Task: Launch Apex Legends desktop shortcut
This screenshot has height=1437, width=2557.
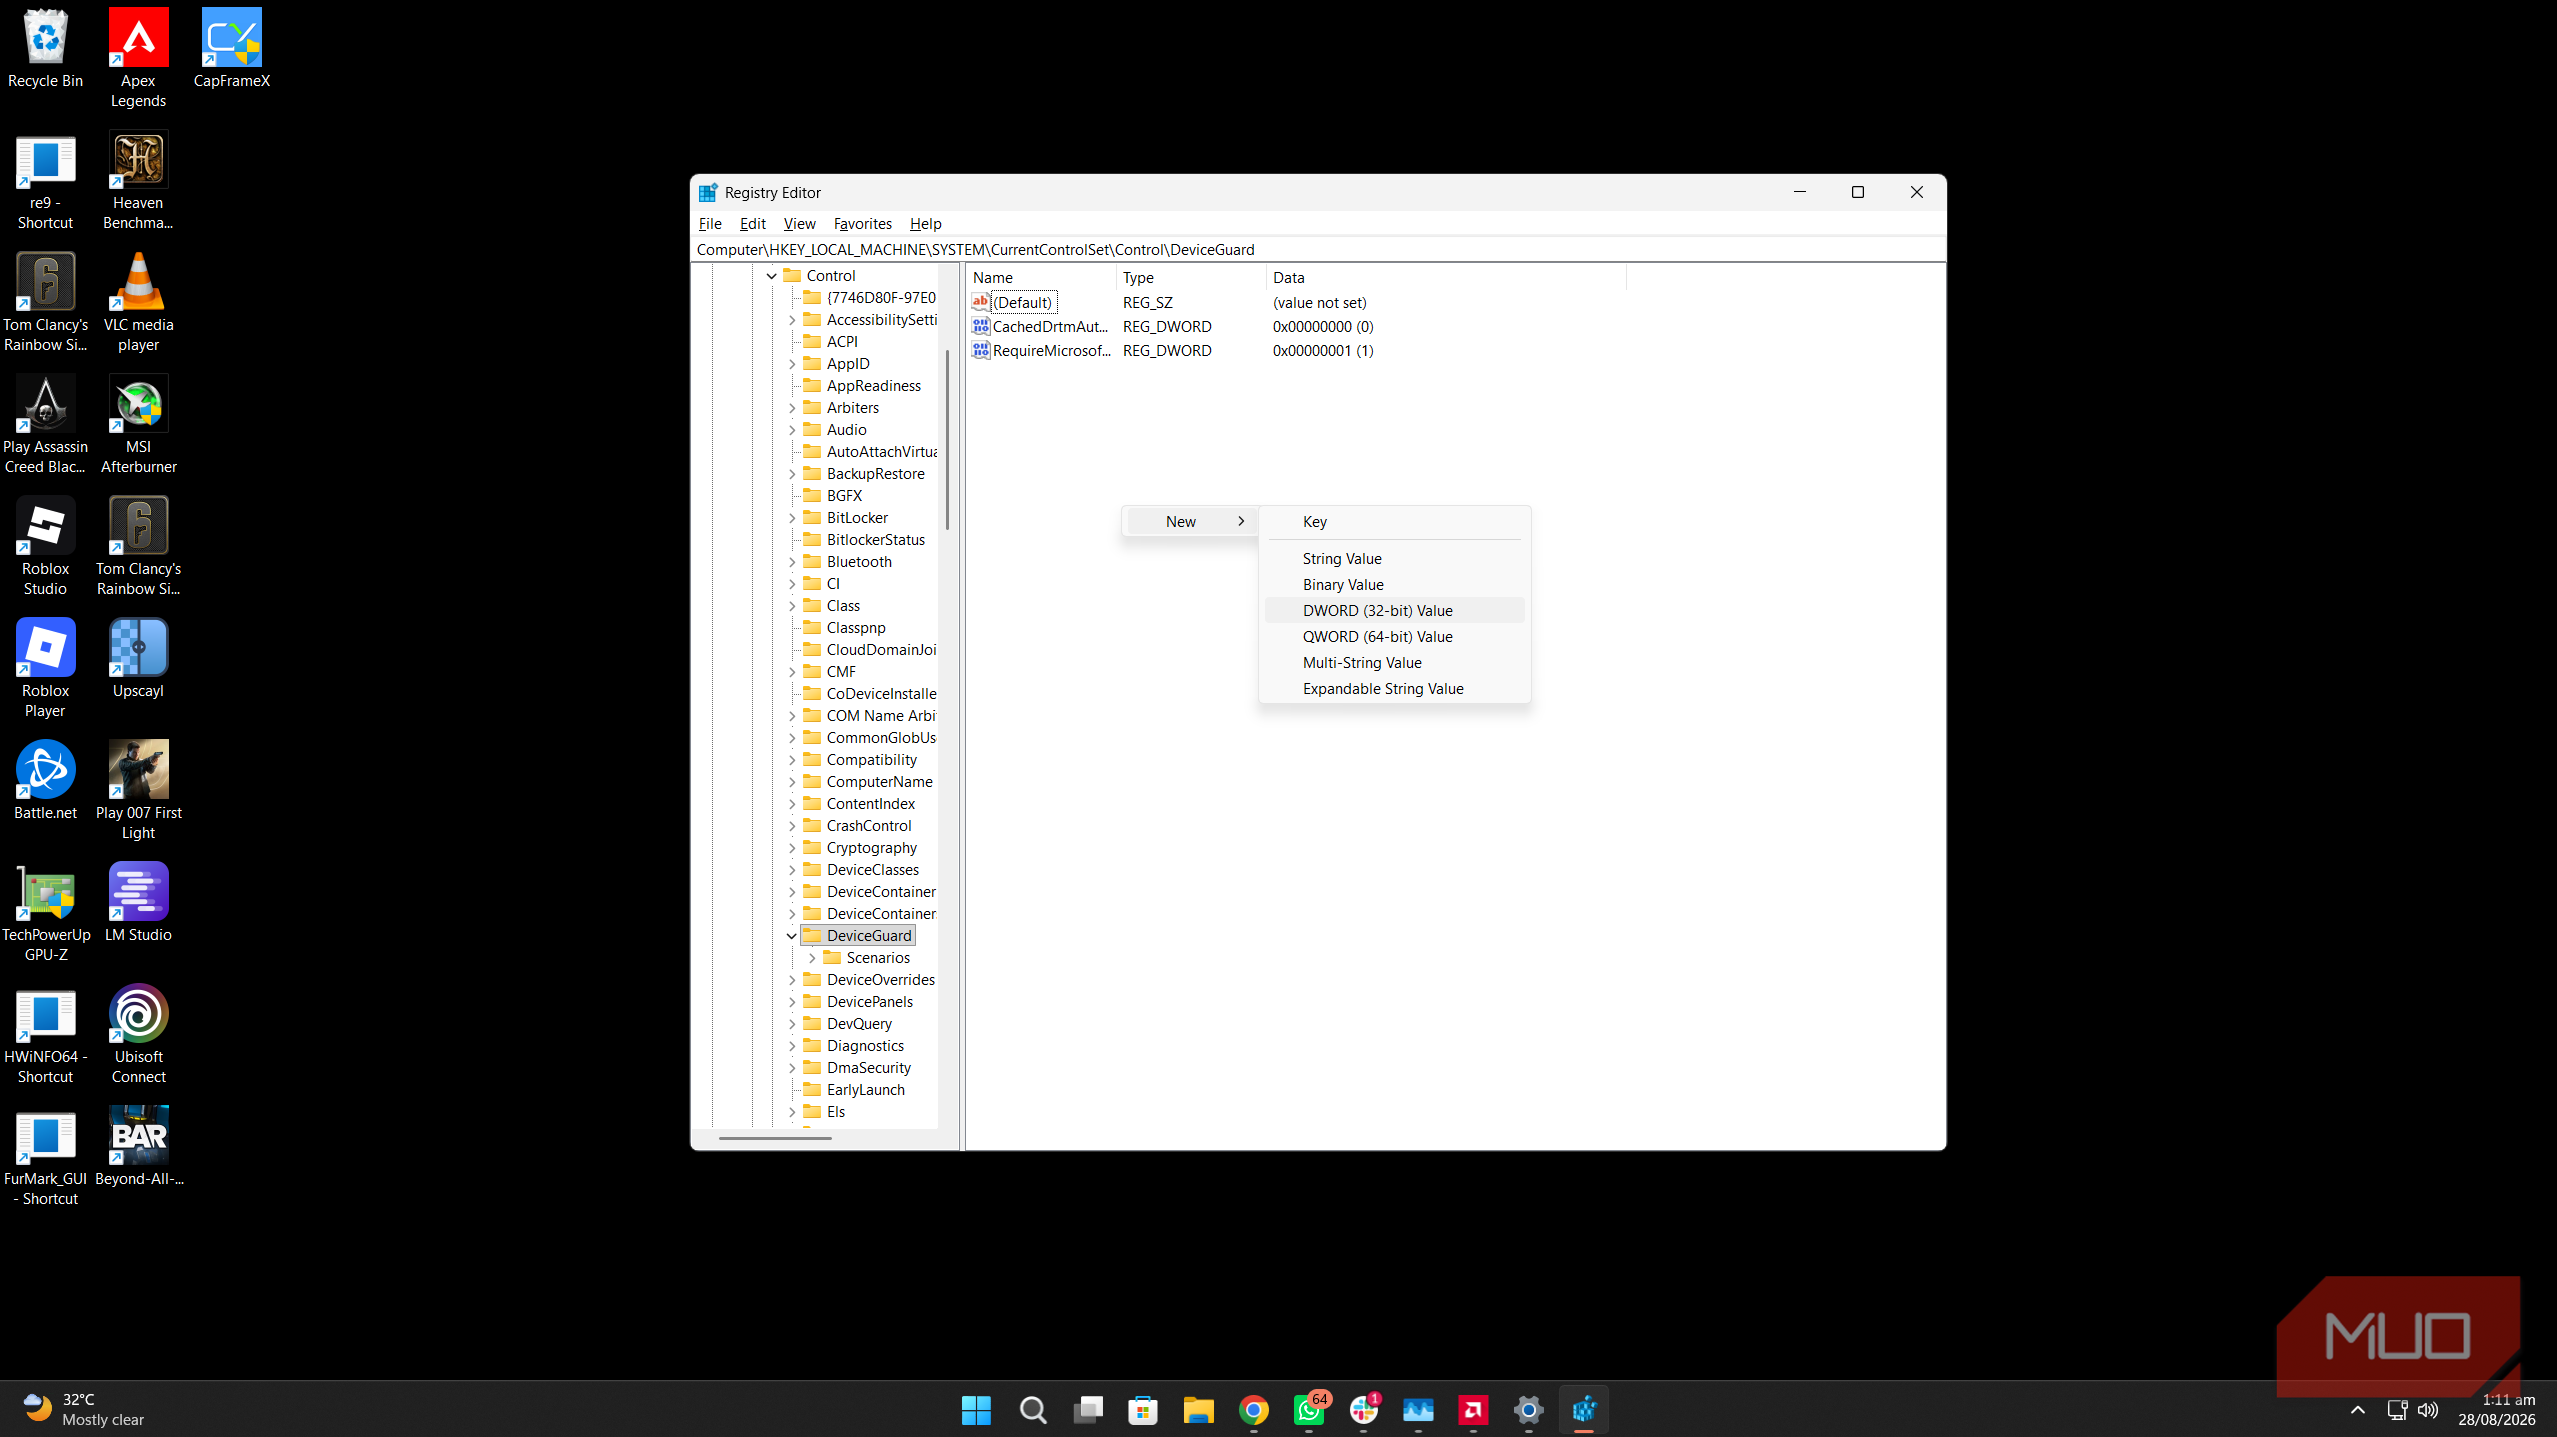Action: pyautogui.click(x=138, y=58)
